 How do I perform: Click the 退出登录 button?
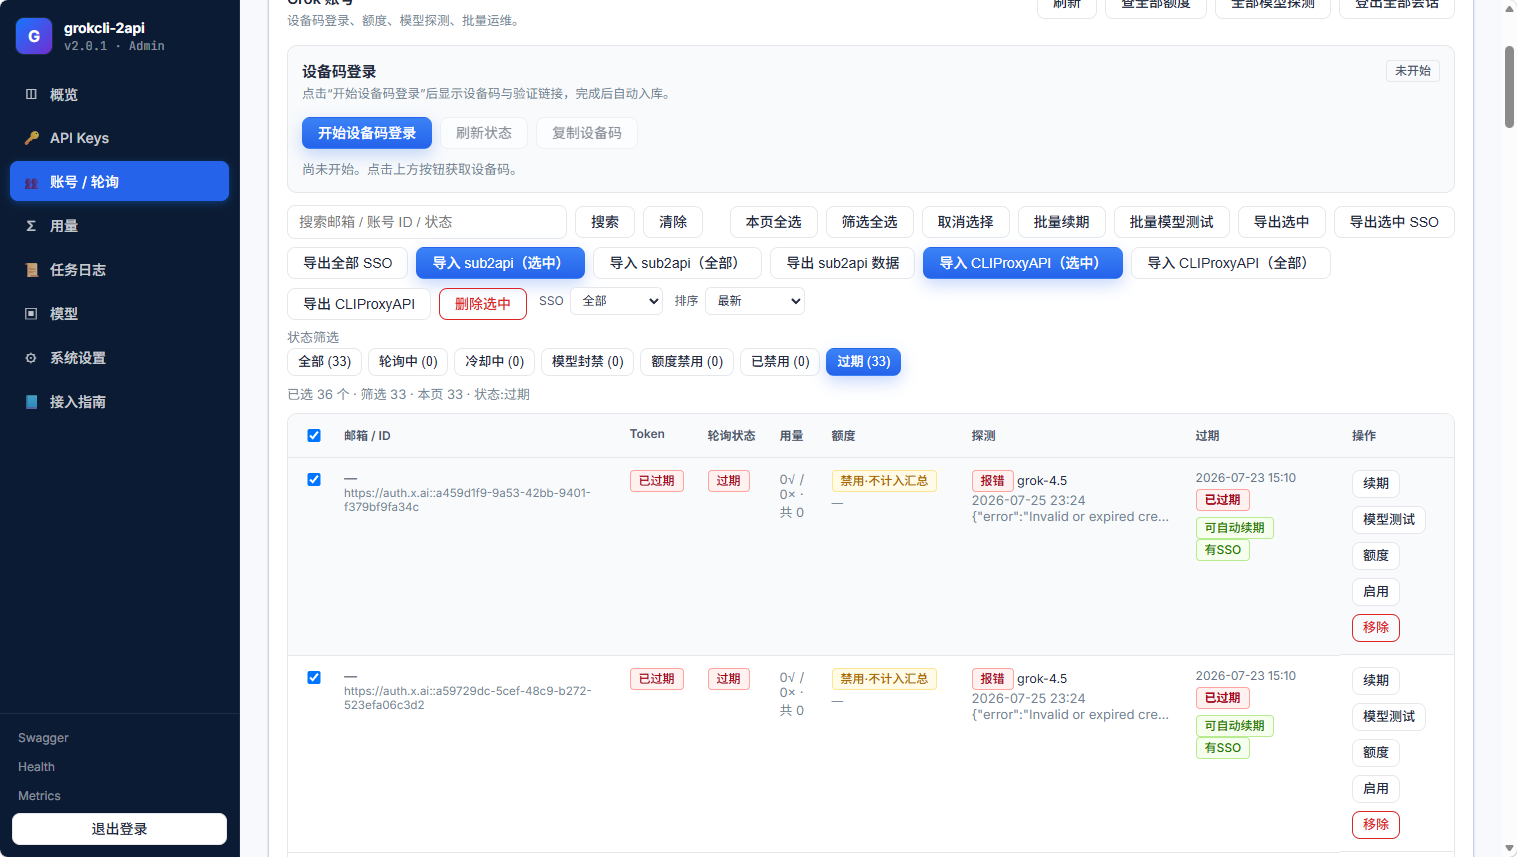point(119,829)
